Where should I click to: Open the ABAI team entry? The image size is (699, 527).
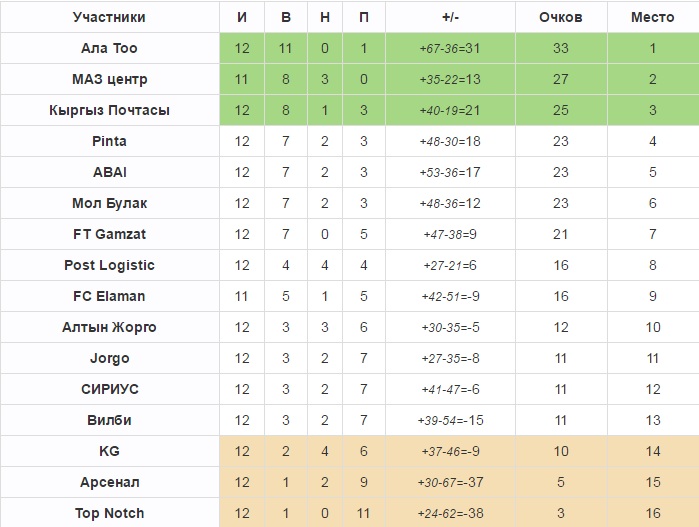(109, 172)
